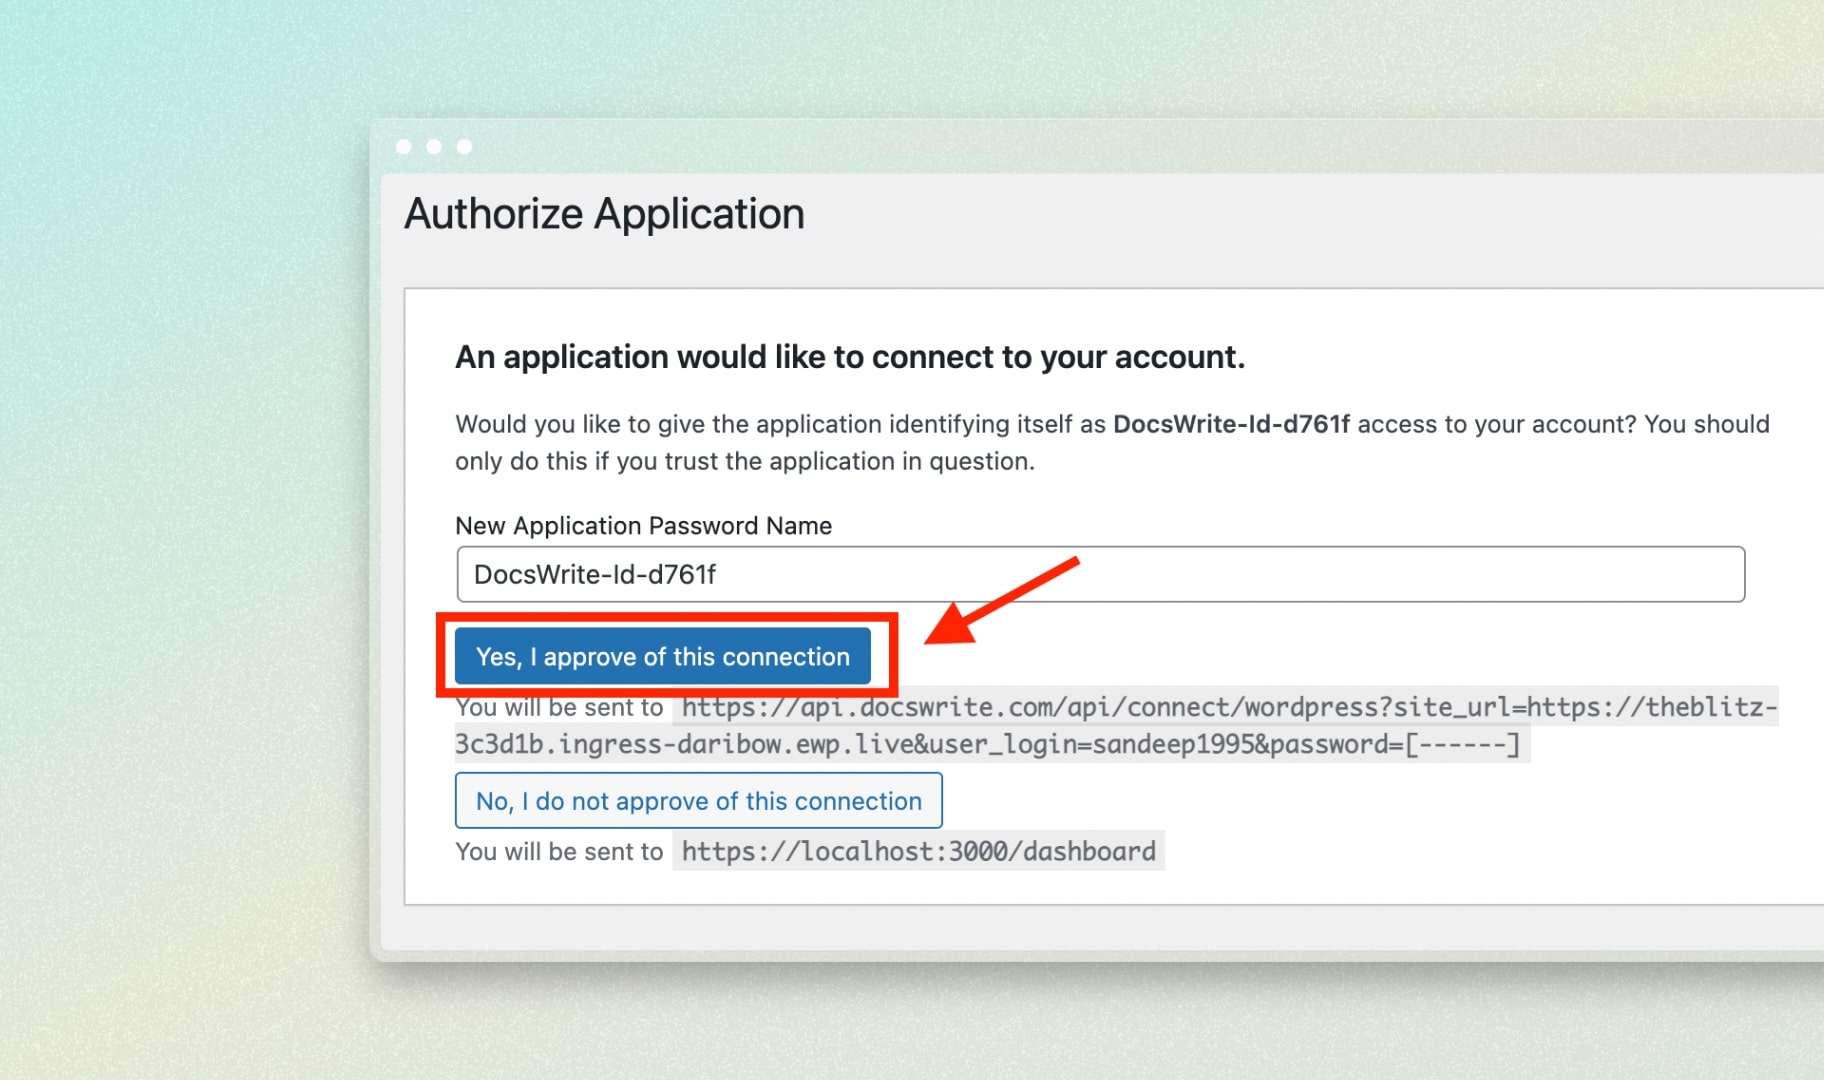Click the localhost:3000/dashboard redirect URL

(x=918, y=851)
